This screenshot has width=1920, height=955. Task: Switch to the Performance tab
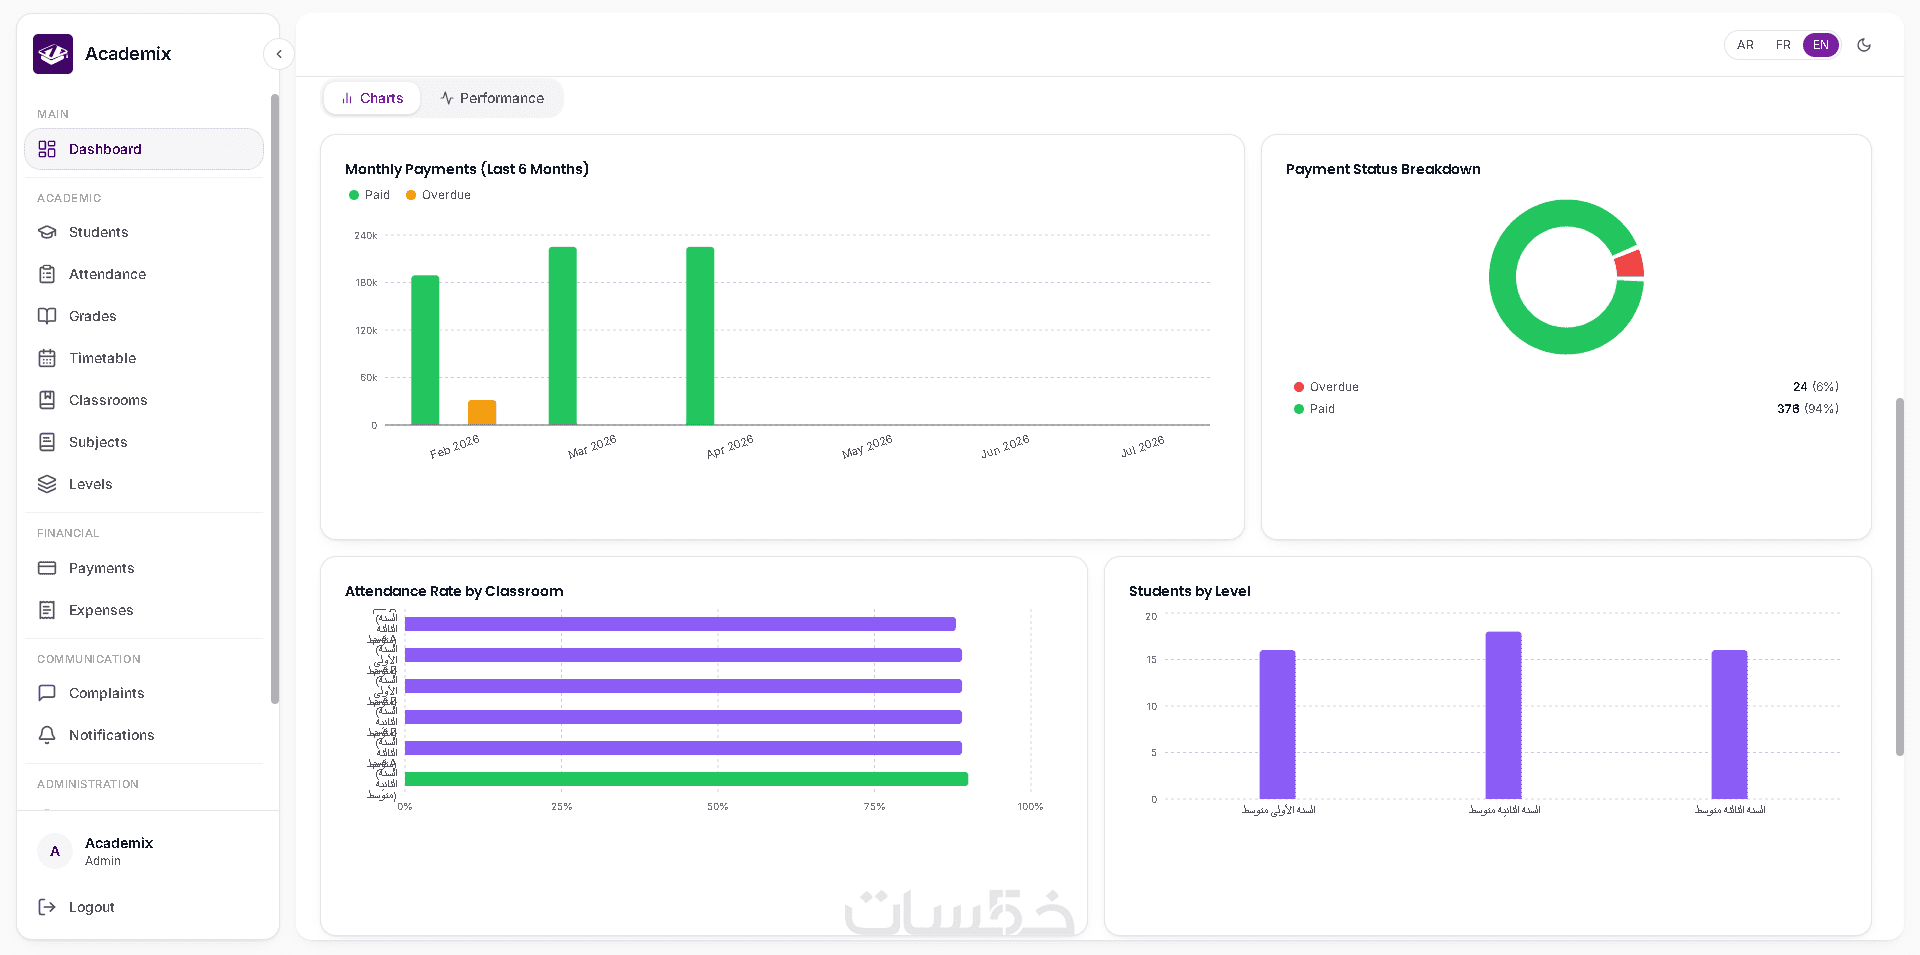pos(492,98)
